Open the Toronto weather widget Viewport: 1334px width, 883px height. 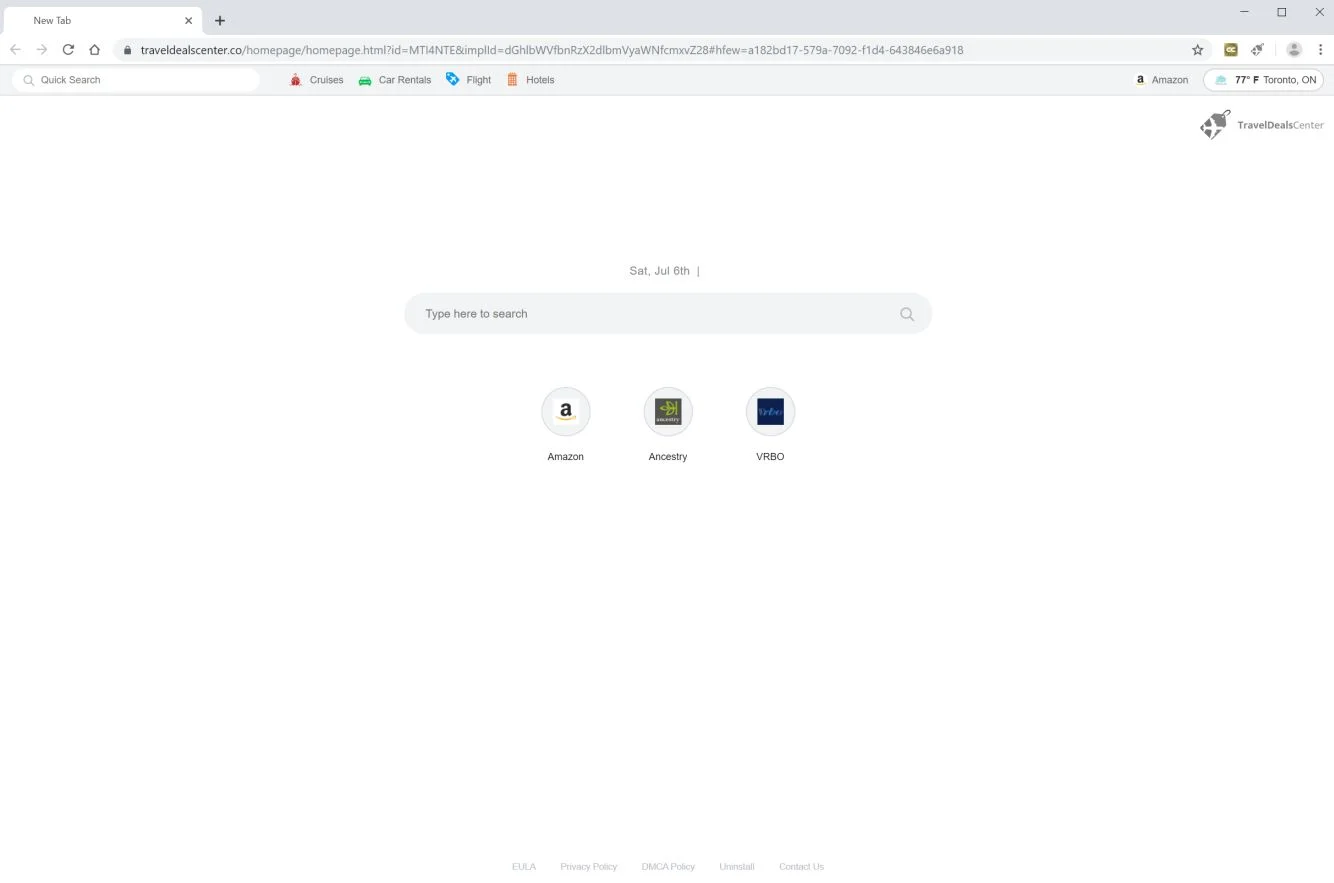1264,80
